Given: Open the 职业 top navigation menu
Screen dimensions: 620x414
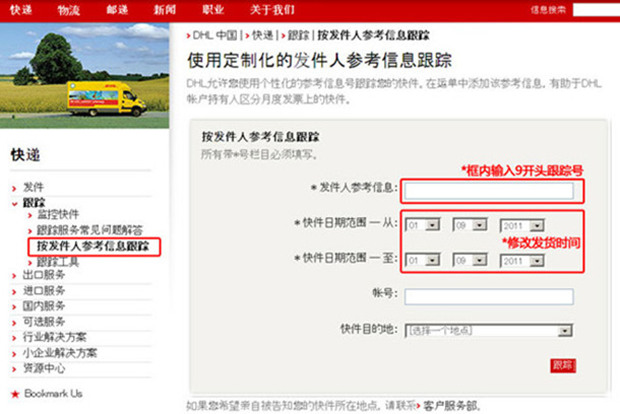Looking at the screenshot, I should pyautogui.click(x=213, y=9).
